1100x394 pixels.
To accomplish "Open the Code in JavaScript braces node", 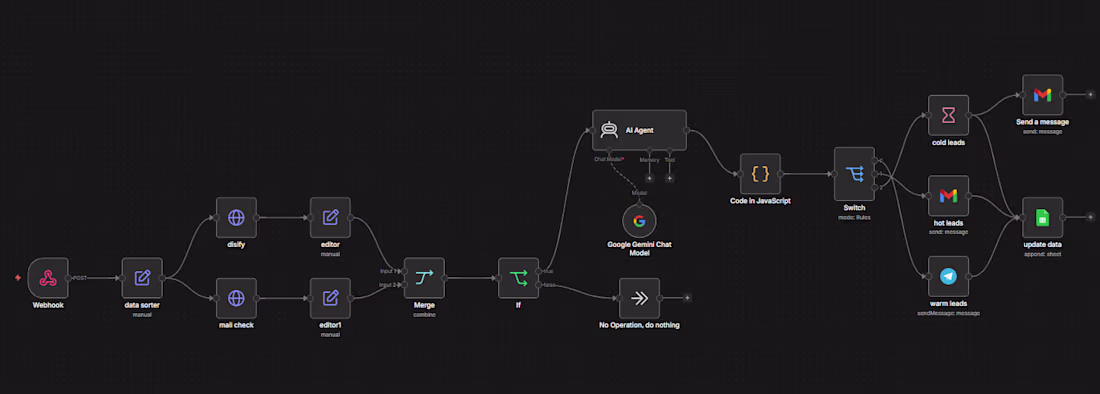I will tap(760, 174).
